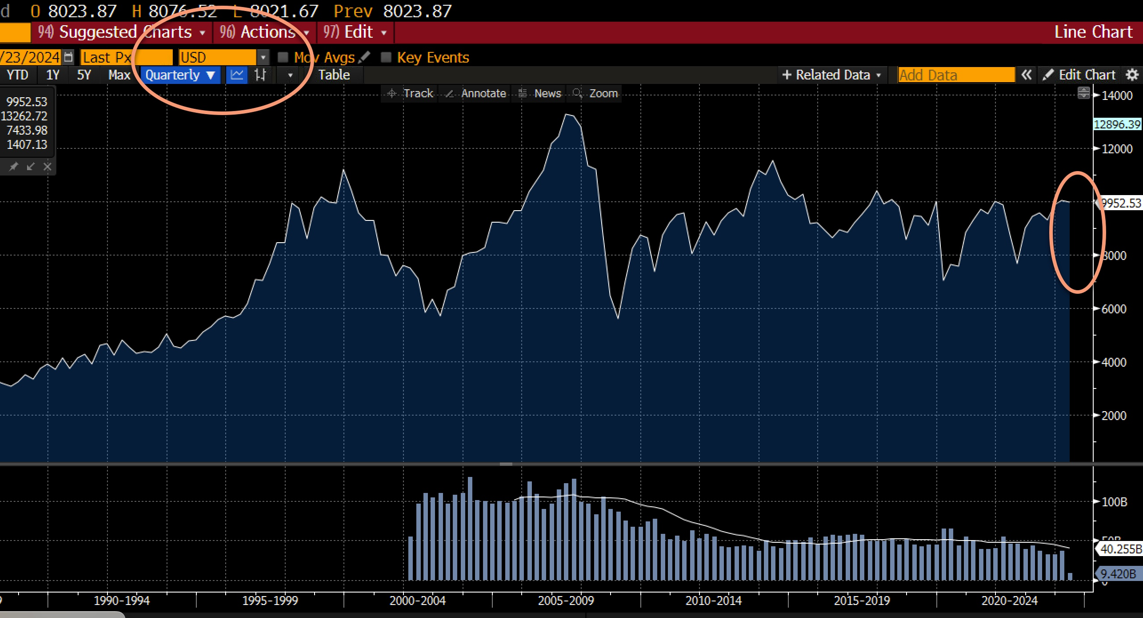The height and width of the screenshot is (618, 1143).
Task: Open the calendar date picker icon
Action: 66,57
